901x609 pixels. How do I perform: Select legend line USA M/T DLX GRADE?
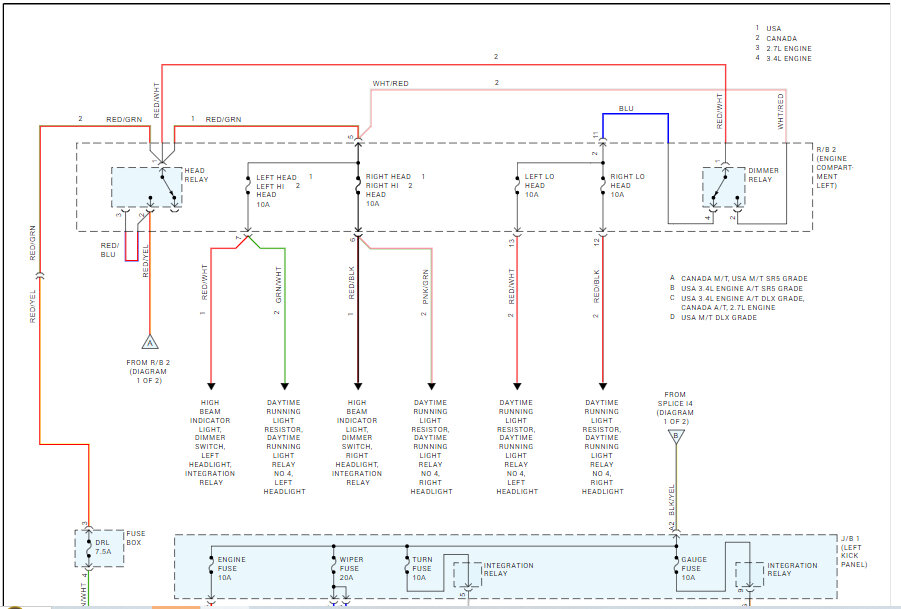[719, 317]
